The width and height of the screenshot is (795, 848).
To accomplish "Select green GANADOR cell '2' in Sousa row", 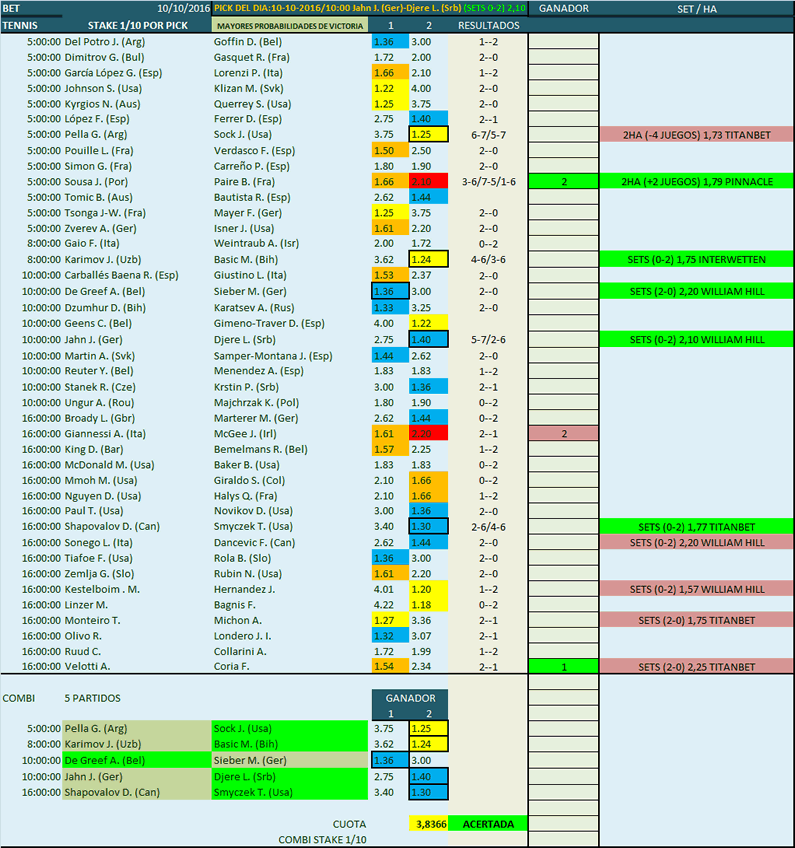I will 564,182.
